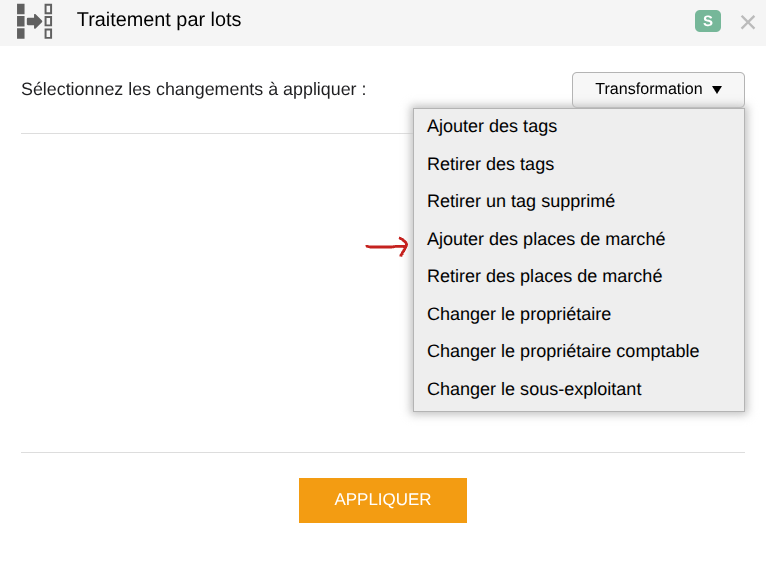Click the divider line beneath the selection prompt
This screenshot has width=766, height=571.
[217, 133]
